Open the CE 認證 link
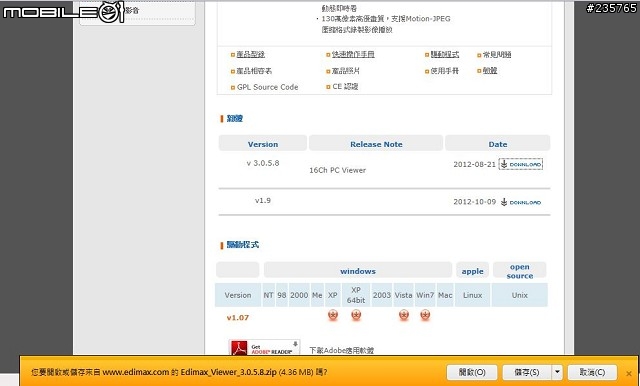 tap(345, 87)
